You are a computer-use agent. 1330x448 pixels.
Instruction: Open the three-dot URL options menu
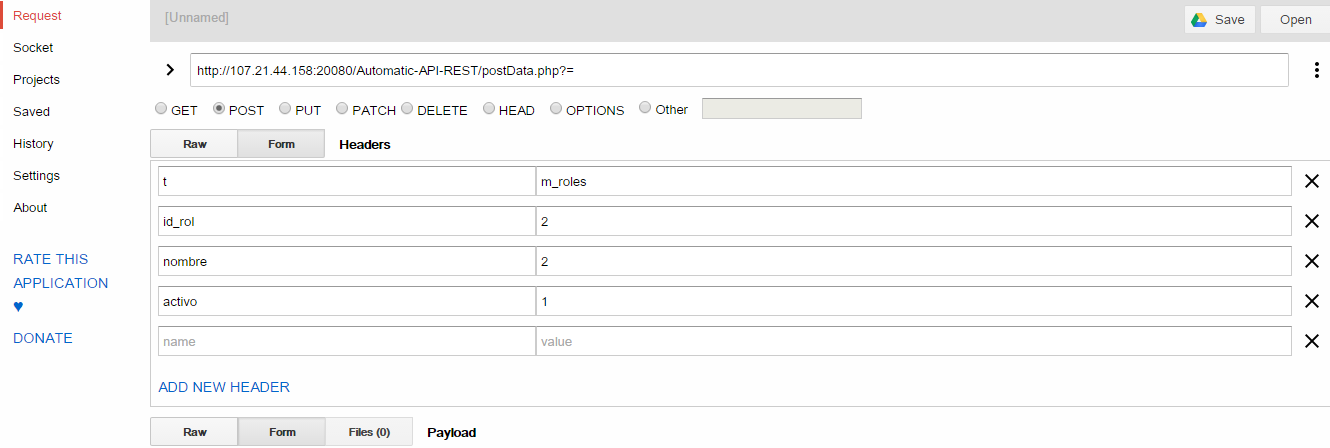(1318, 71)
